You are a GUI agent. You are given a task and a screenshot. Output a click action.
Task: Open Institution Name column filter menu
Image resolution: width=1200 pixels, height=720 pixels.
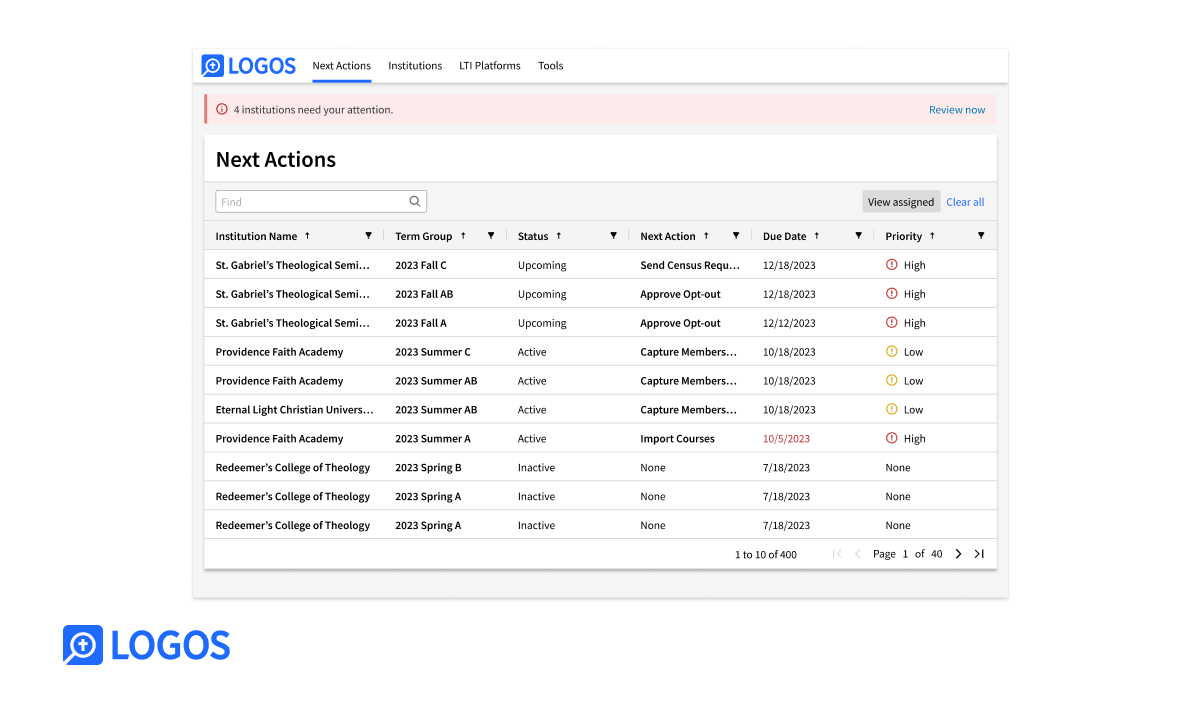[x=368, y=236]
